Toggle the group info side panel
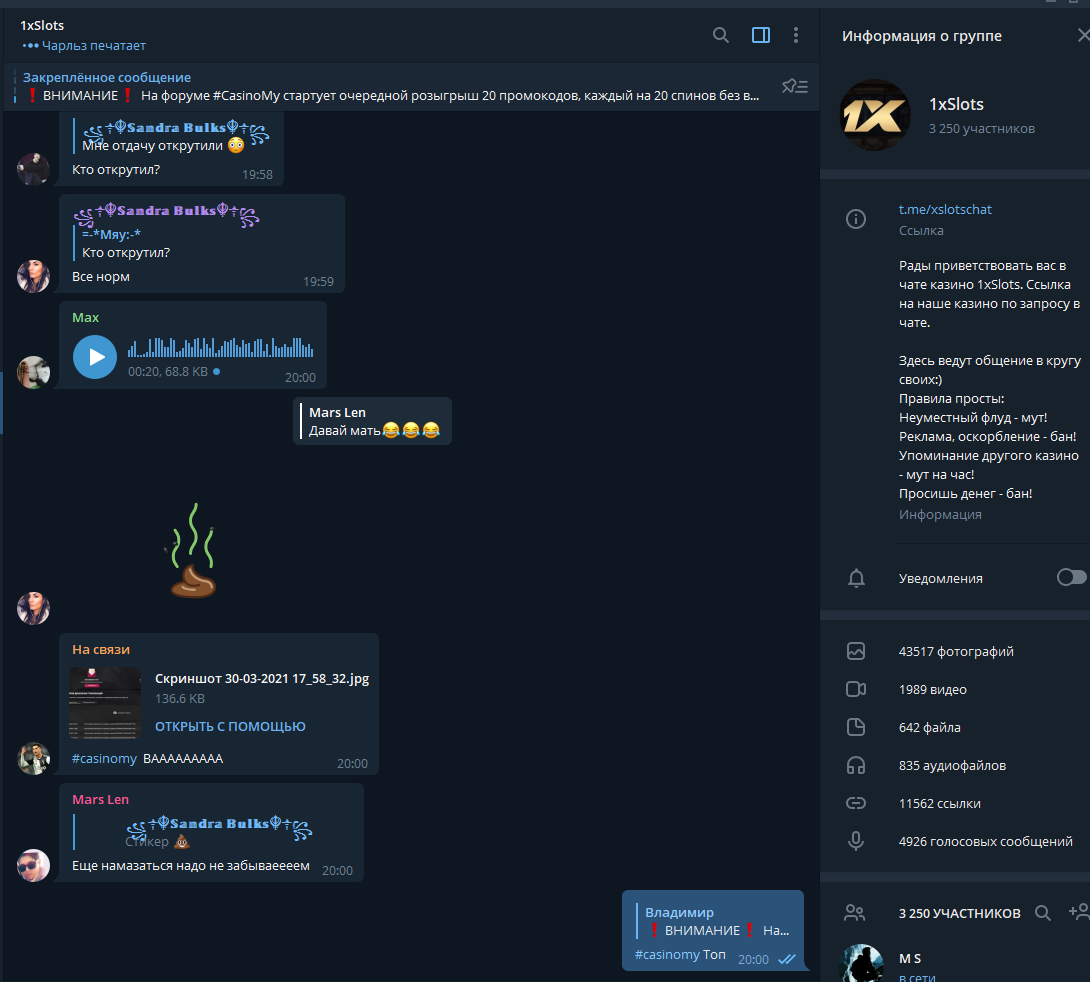Viewport: 1090px width, 982px height. (760, 35)
